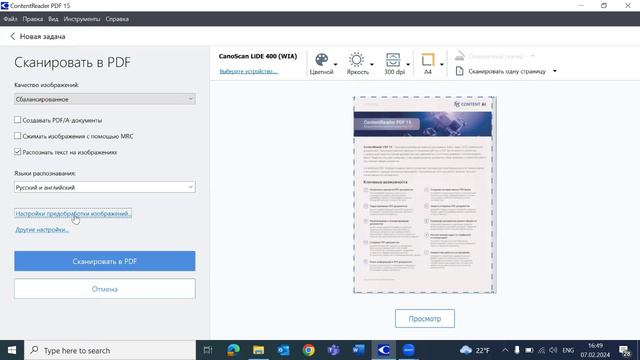Uncheck Распознать текст на изображениях
This screenshot has width=640, height=360.
18,152
